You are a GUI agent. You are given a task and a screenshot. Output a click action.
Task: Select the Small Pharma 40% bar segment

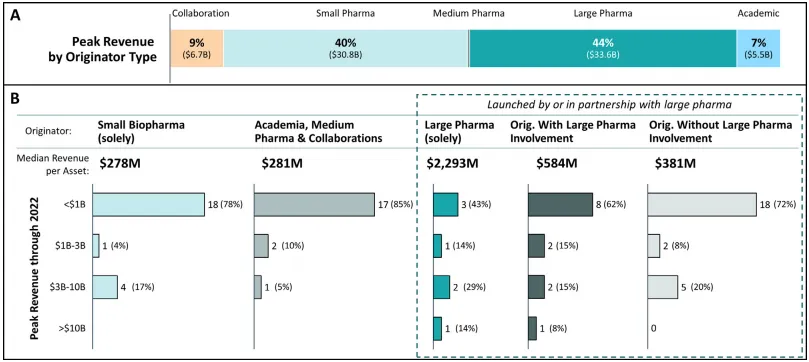coord(346,48)
